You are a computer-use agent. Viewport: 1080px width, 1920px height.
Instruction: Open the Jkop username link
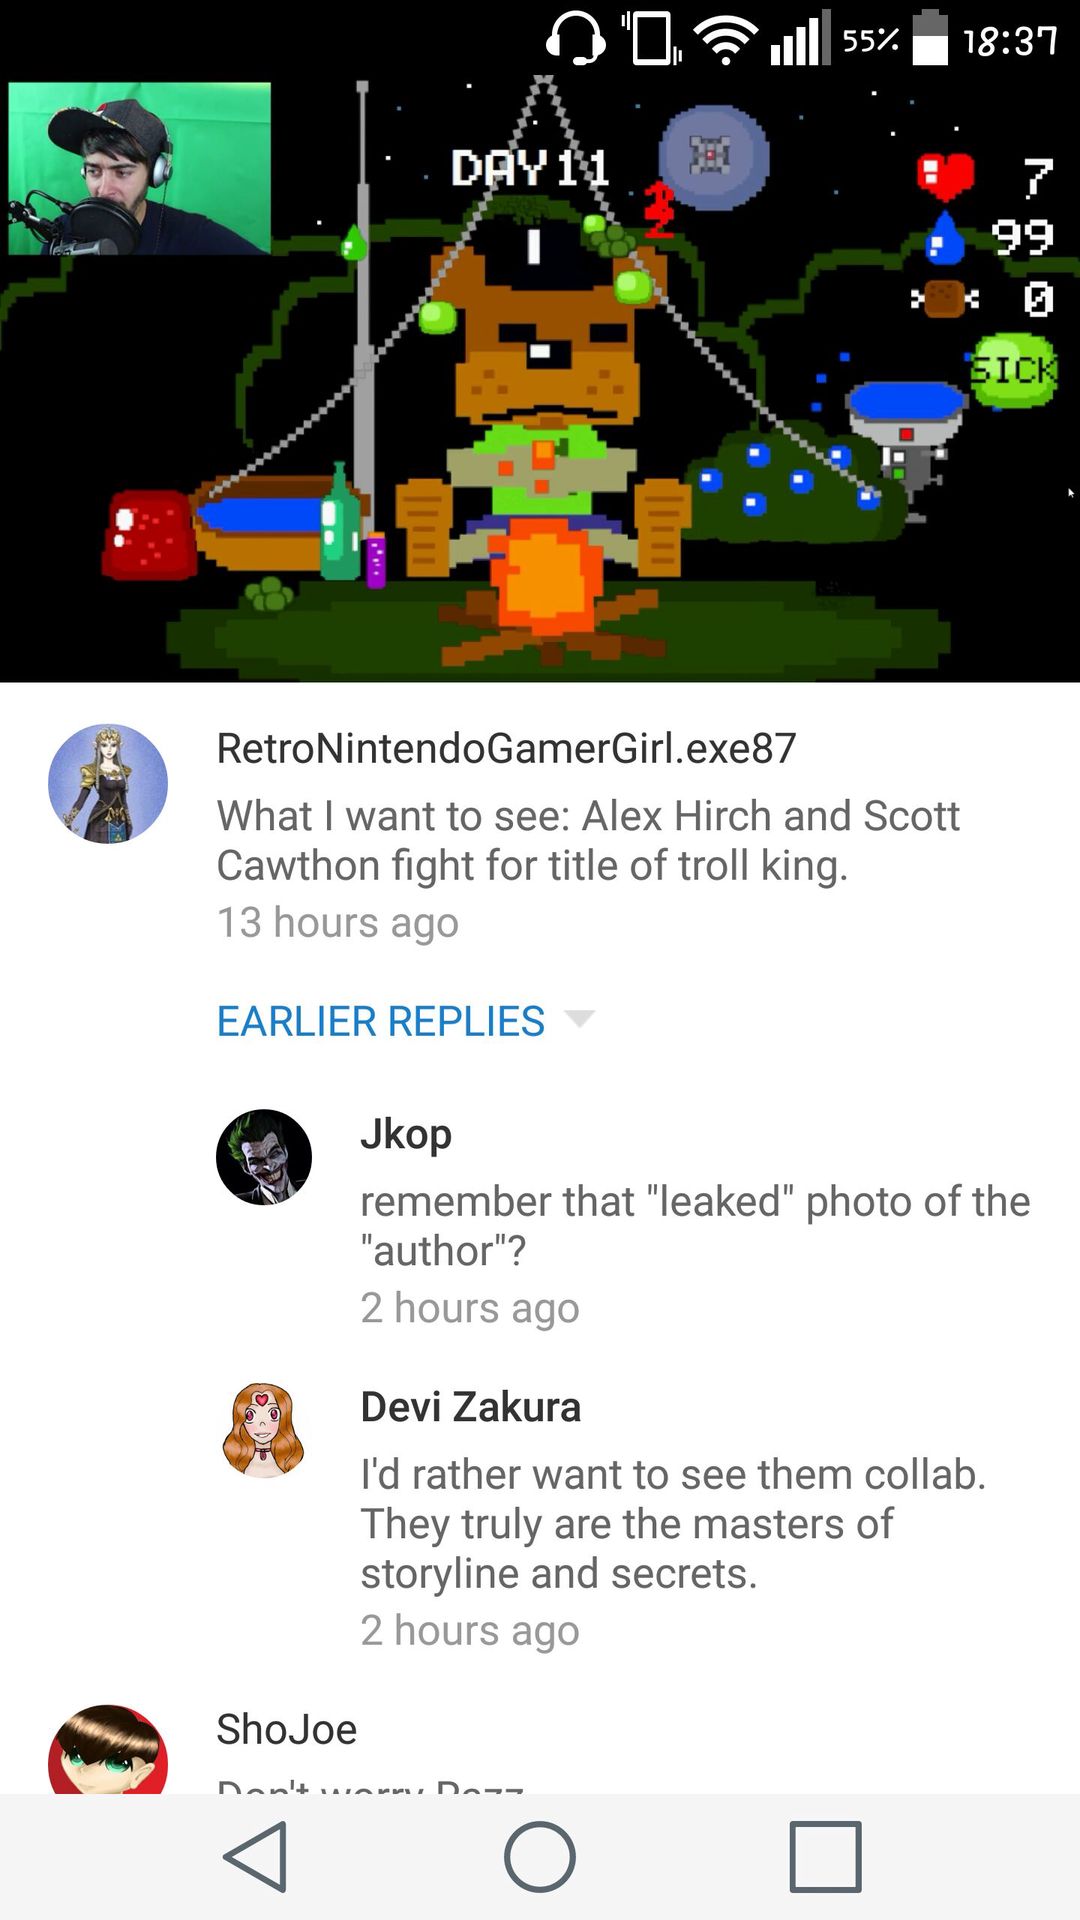click(x=406, y=1134)
